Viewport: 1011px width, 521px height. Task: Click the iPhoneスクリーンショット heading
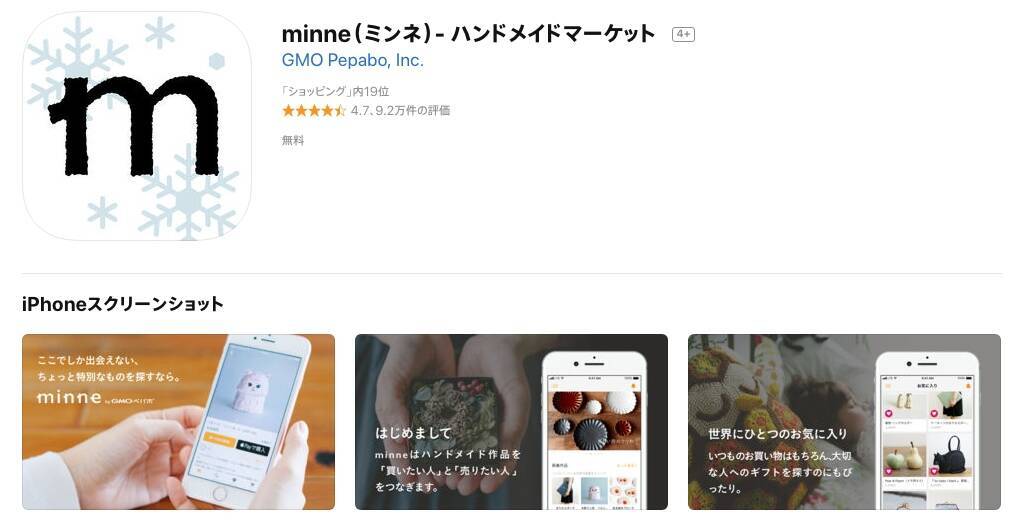tap(123, 304)
